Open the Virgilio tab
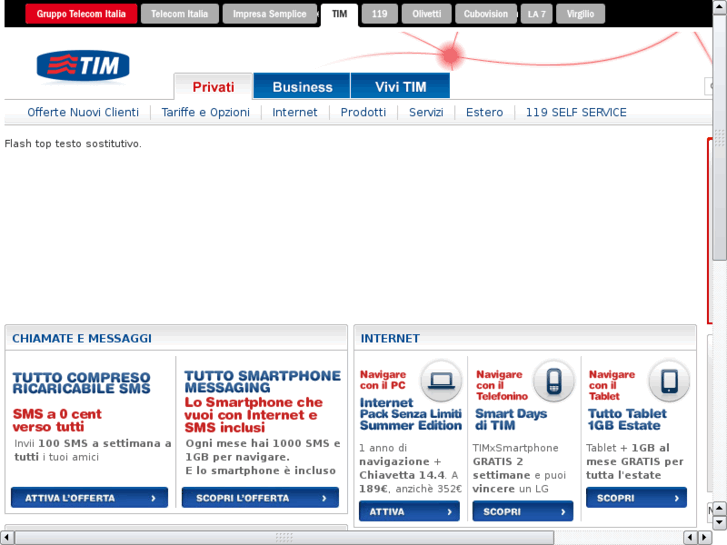The height and width of the screenshot is (545, 727). click(x=580, y=14)
